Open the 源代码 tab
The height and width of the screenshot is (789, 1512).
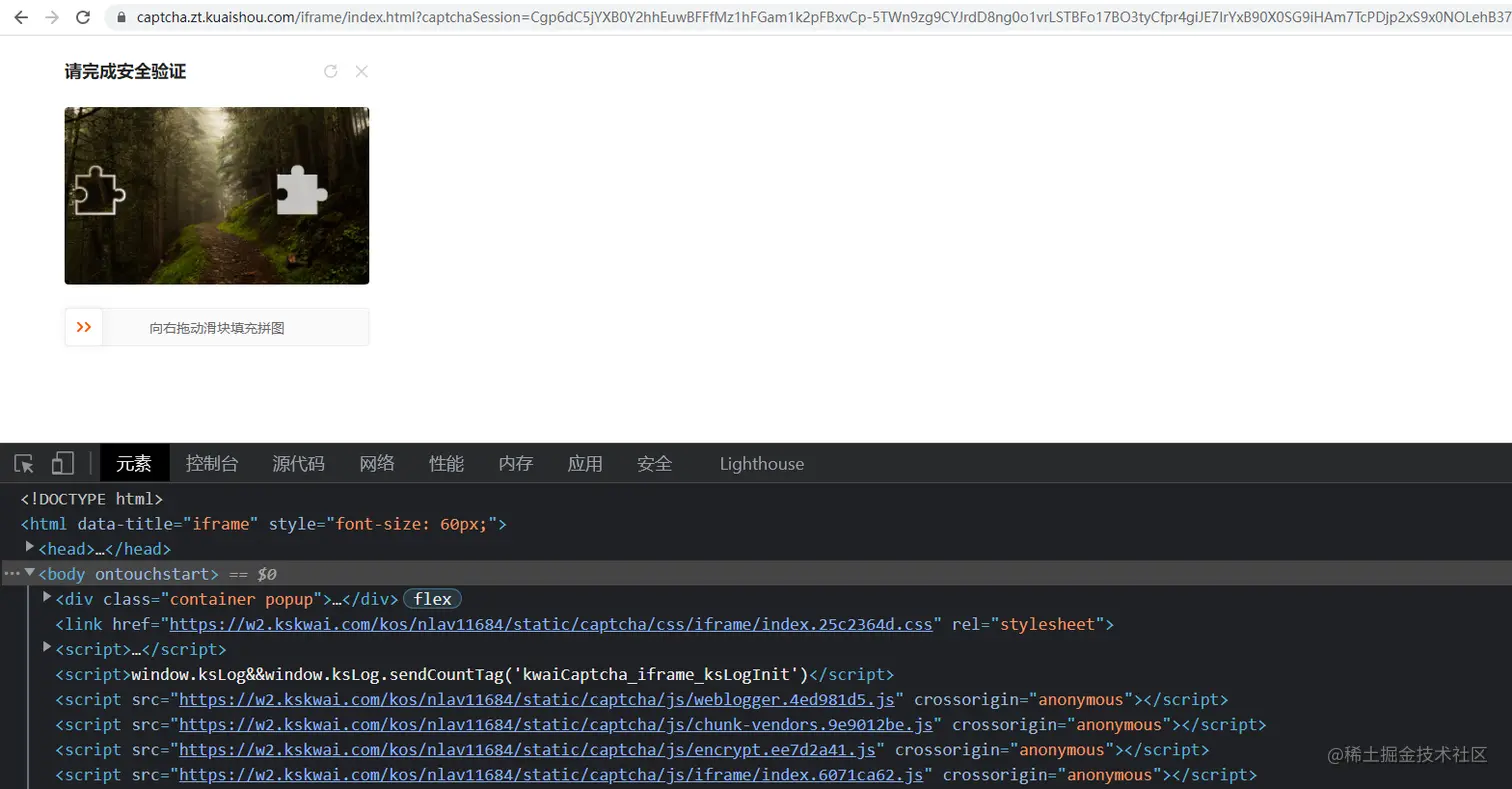pyautogui.click(x=298, y=463)
